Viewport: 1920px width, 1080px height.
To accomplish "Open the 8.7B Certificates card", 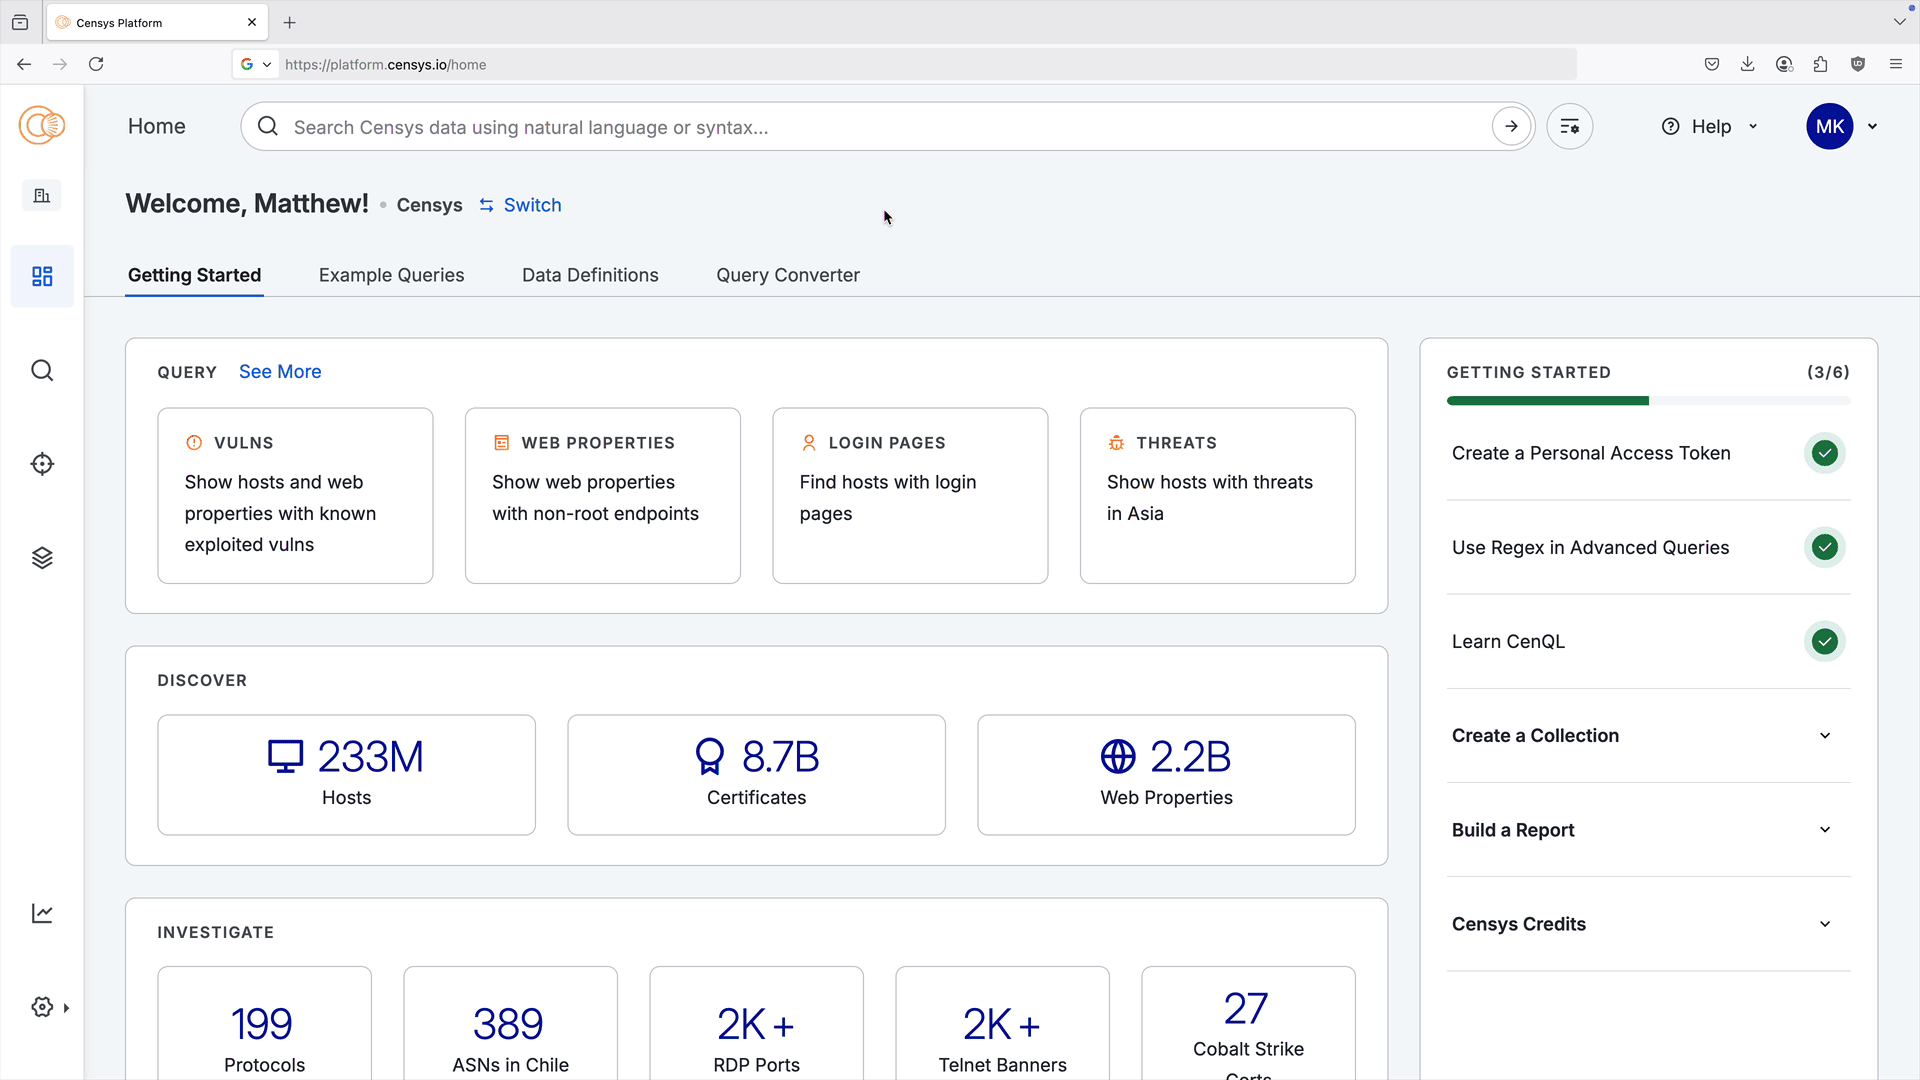I will (756, 775).
